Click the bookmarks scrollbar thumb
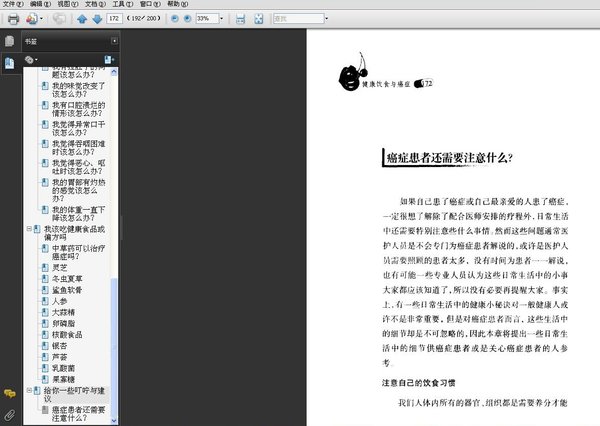This screenshot has width=600, height=426. [114, 346]
